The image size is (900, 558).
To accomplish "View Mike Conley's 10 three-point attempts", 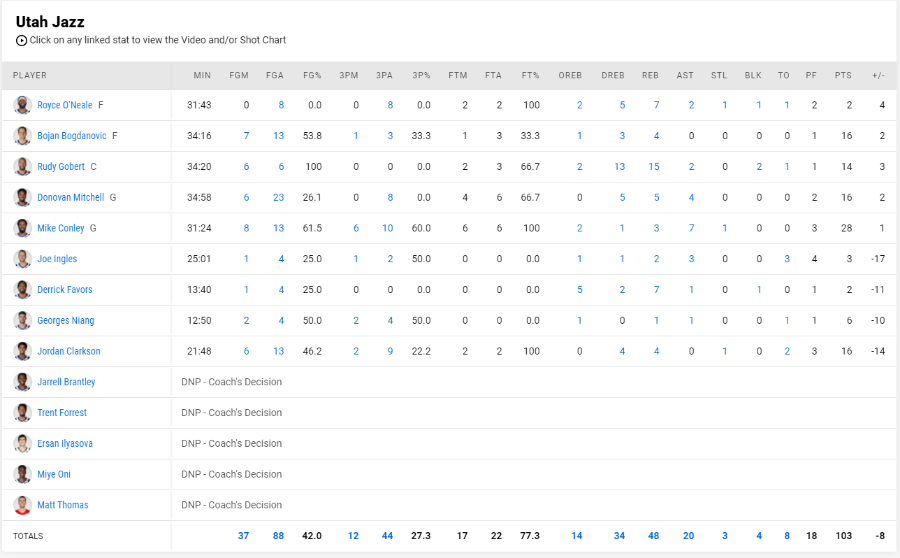I will click(x=387, y=228).
